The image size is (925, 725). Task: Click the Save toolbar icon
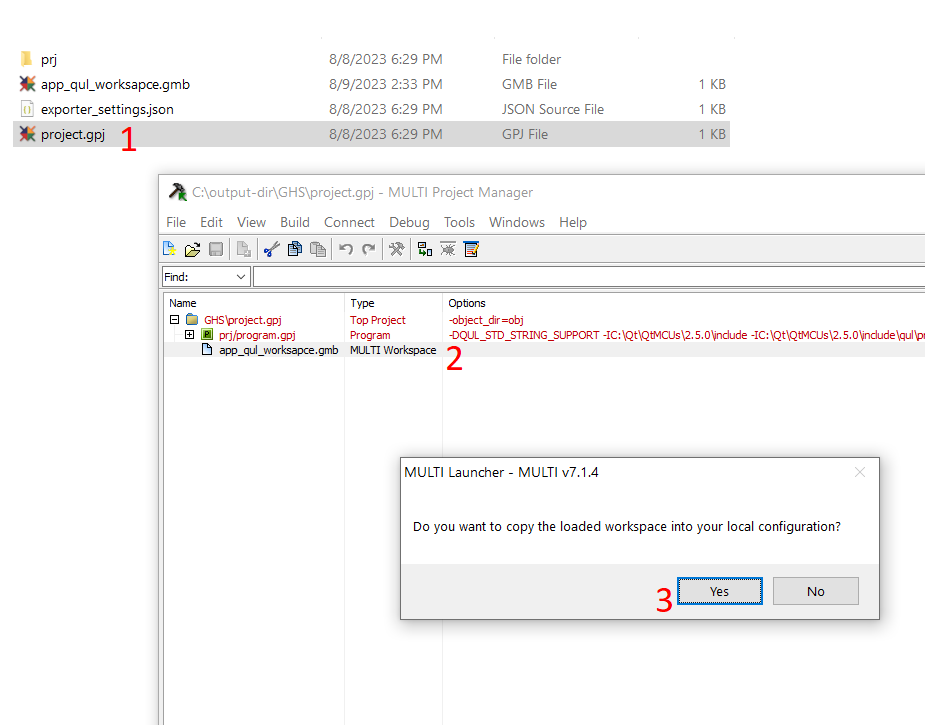pyautogui.click(x=216, y=248)
